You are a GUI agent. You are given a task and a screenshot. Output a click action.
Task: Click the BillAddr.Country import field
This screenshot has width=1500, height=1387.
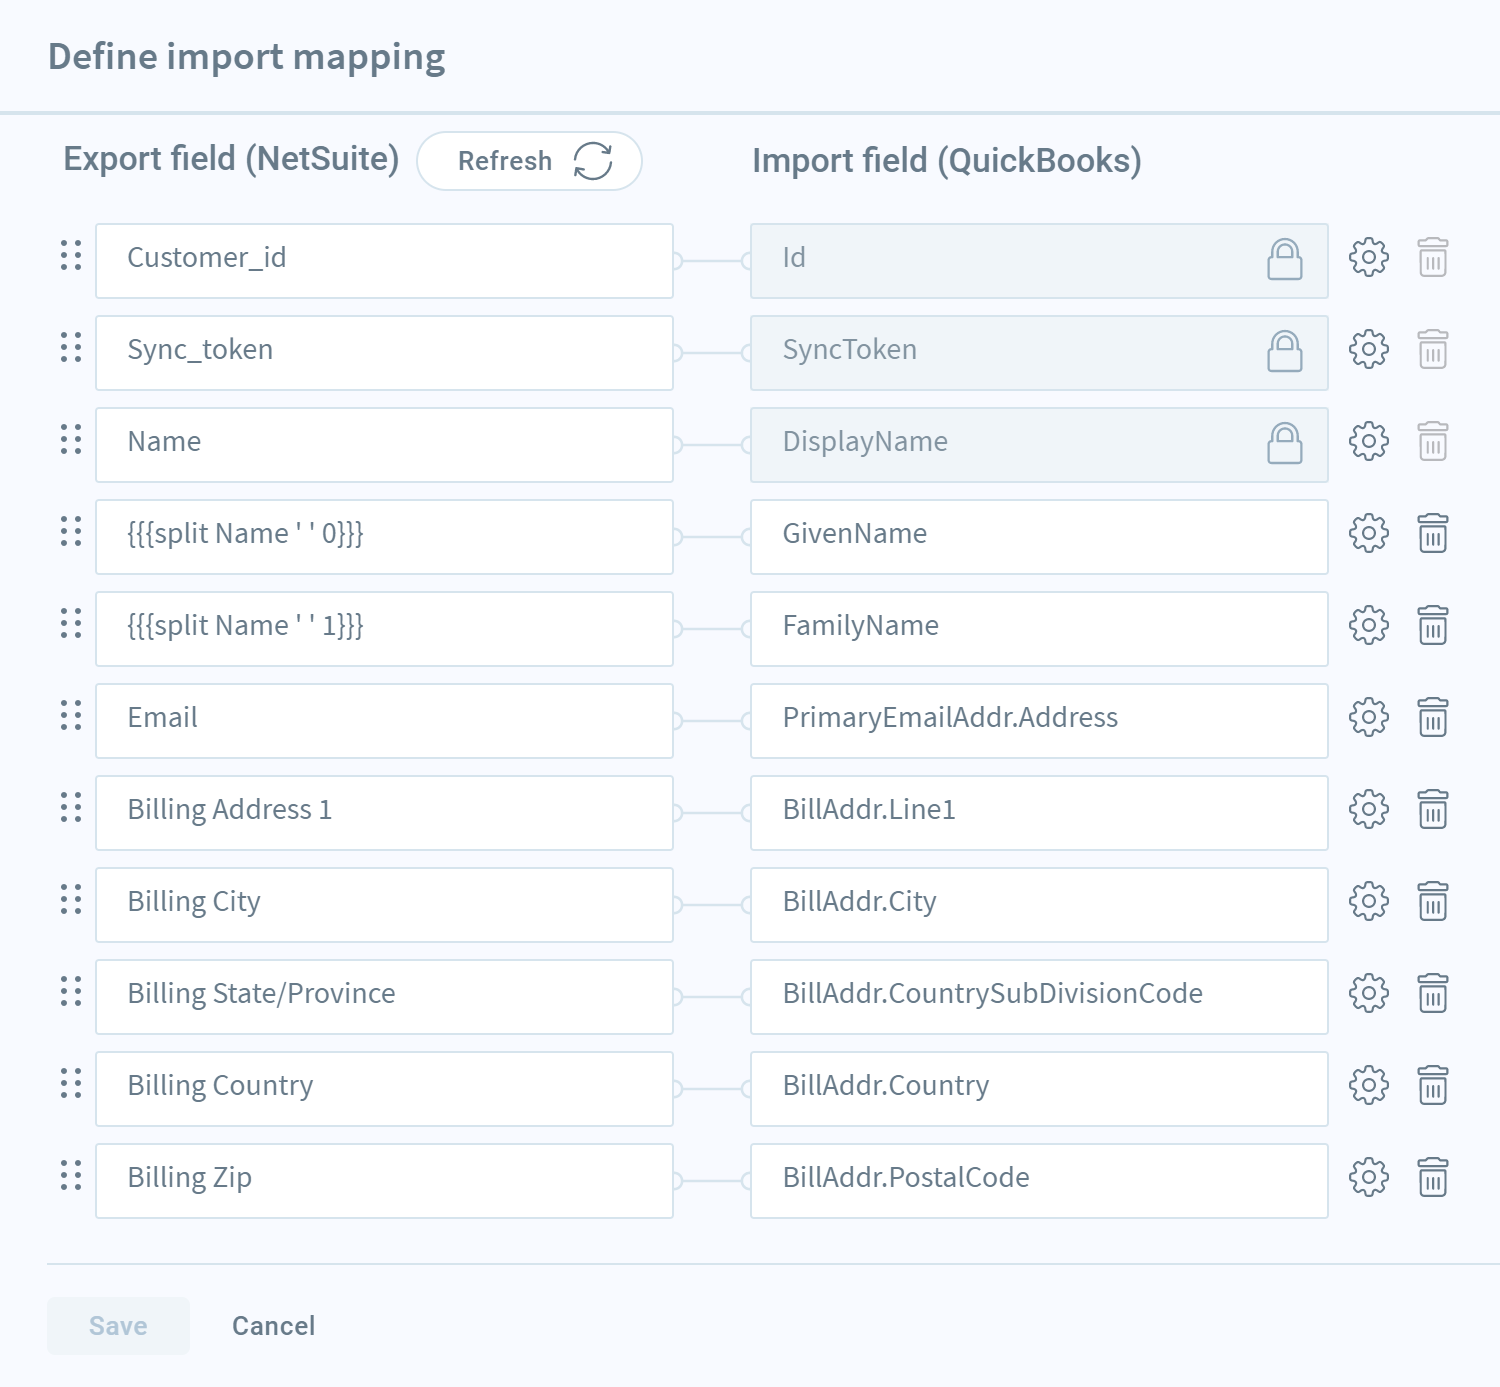tap(1039, 1089)
